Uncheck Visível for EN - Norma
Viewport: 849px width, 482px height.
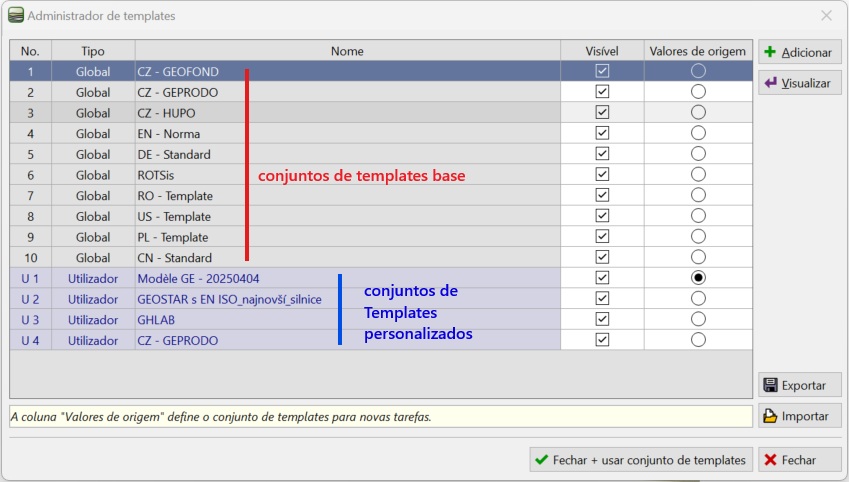(602, 133)
